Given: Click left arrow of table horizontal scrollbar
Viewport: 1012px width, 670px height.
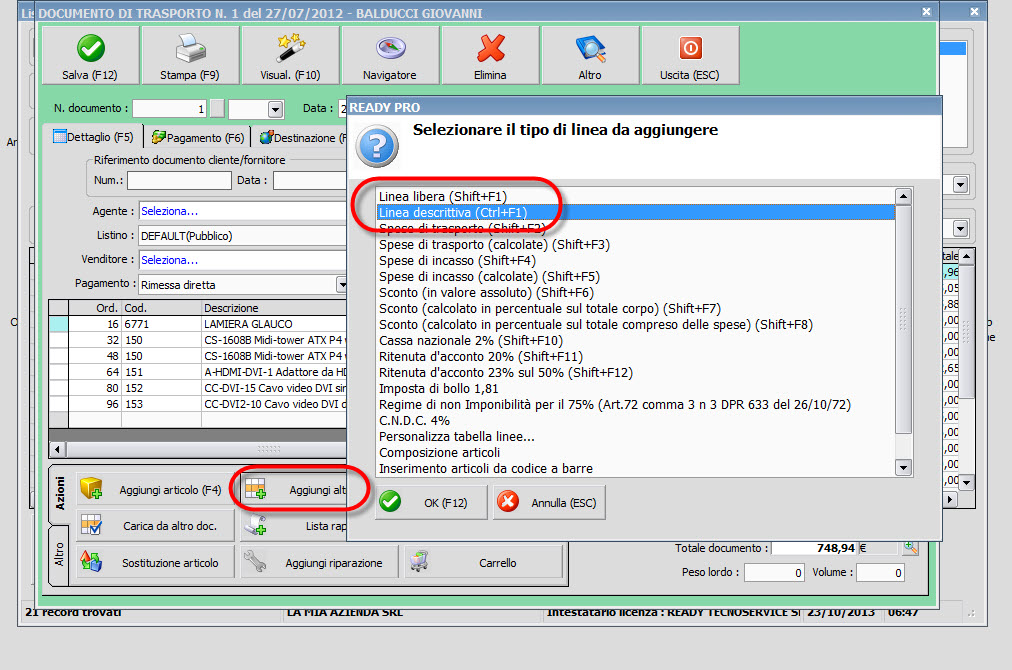Looking at the screenshot, I should [58, 449].
